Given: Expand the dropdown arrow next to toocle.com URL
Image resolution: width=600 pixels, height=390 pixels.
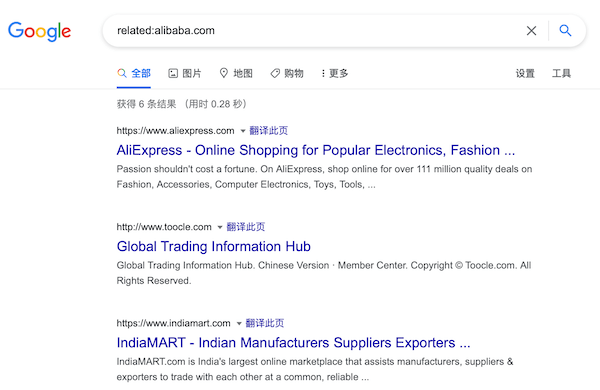Looking at the screenshot, I should (x=220, y=227).
